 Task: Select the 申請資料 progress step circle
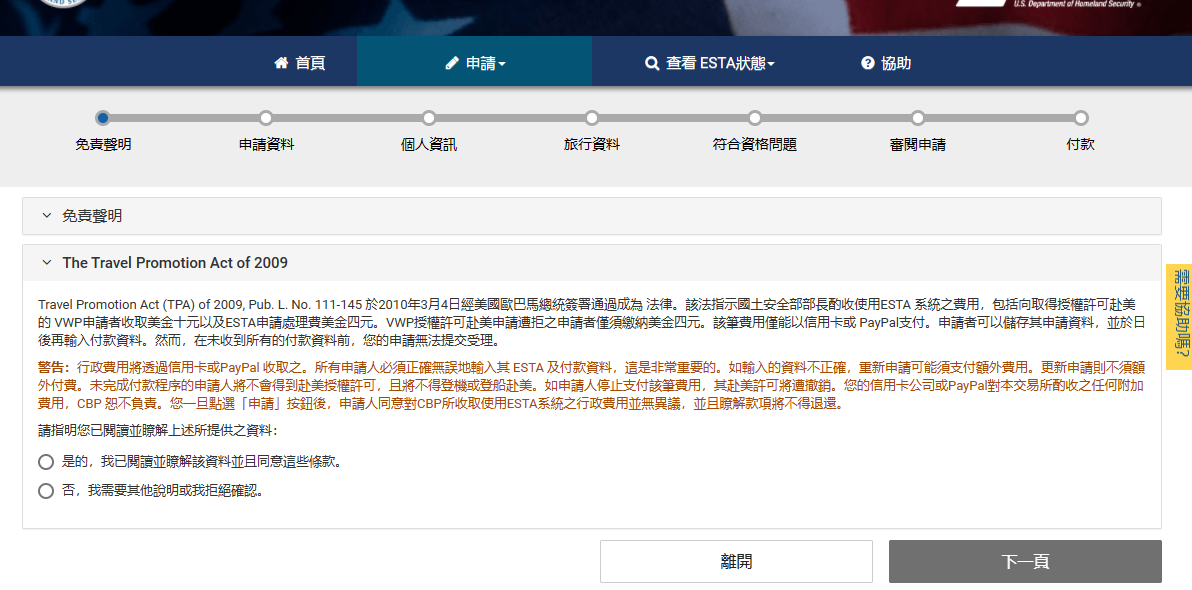tap(266, 118)
